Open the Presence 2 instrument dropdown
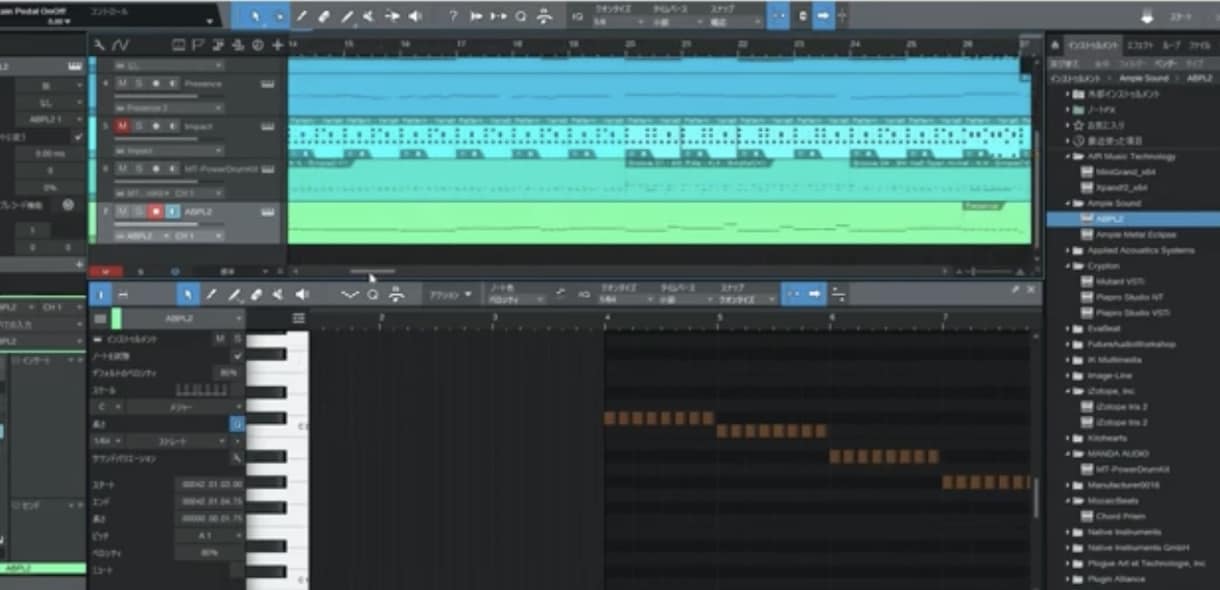Image resolution: width=1220 pixels, height=590 pixels. click(x=170, y=108)
